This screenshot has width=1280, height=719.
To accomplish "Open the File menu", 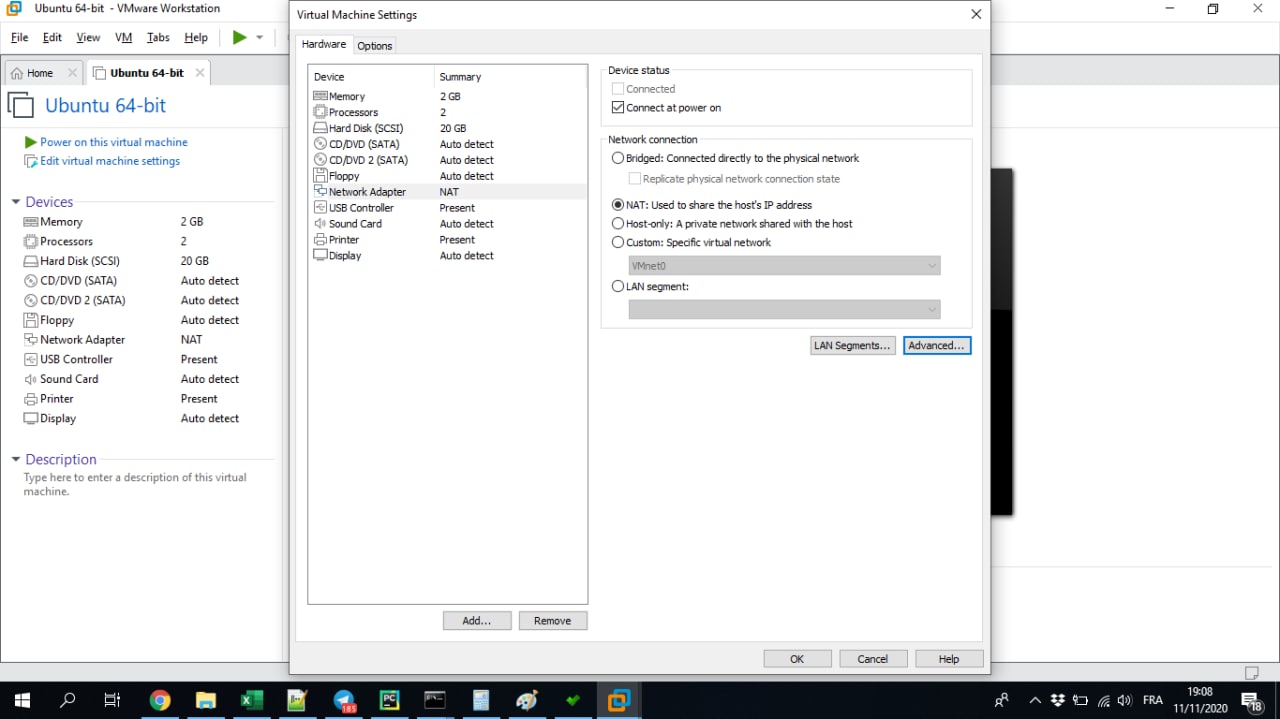I will (x=19, y=37).
